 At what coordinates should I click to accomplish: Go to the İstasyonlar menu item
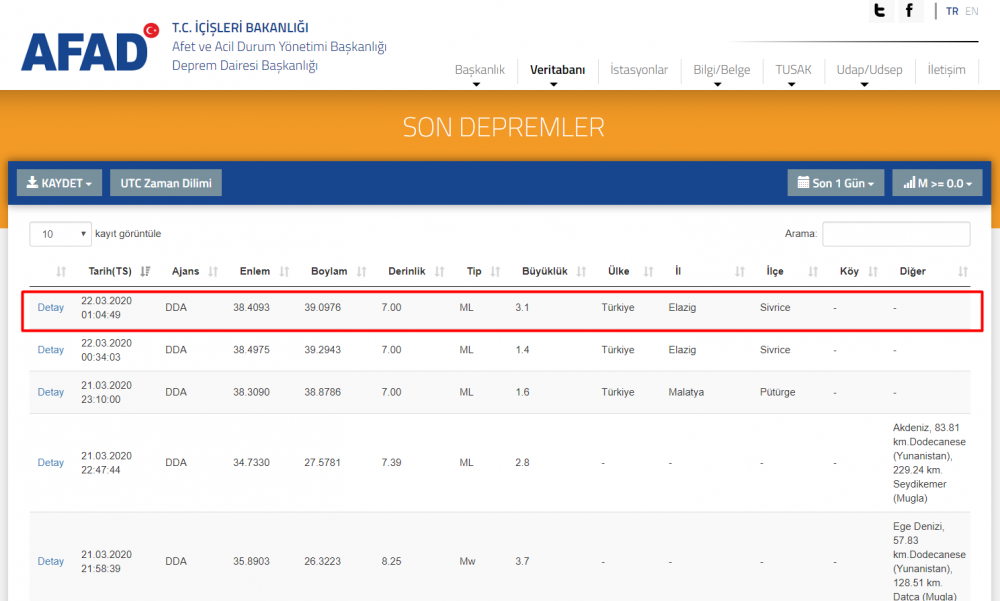(639, 70)
